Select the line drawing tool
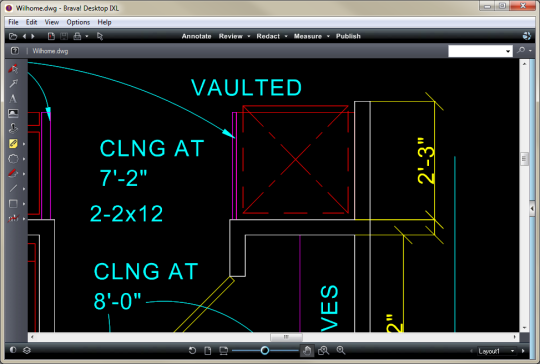 coord(13,188)
